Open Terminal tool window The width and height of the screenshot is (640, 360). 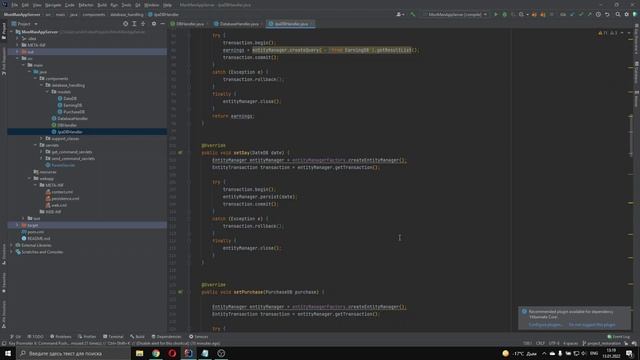[113, 337]
